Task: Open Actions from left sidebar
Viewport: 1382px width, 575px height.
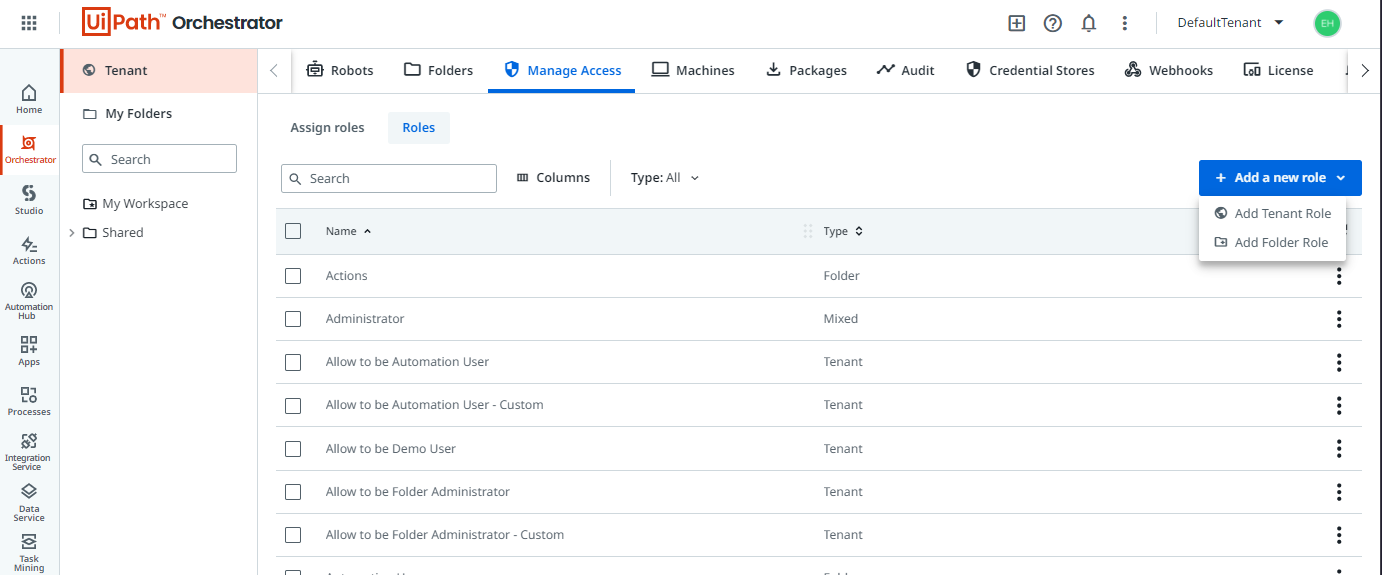Action: click(x=29, y=251)
